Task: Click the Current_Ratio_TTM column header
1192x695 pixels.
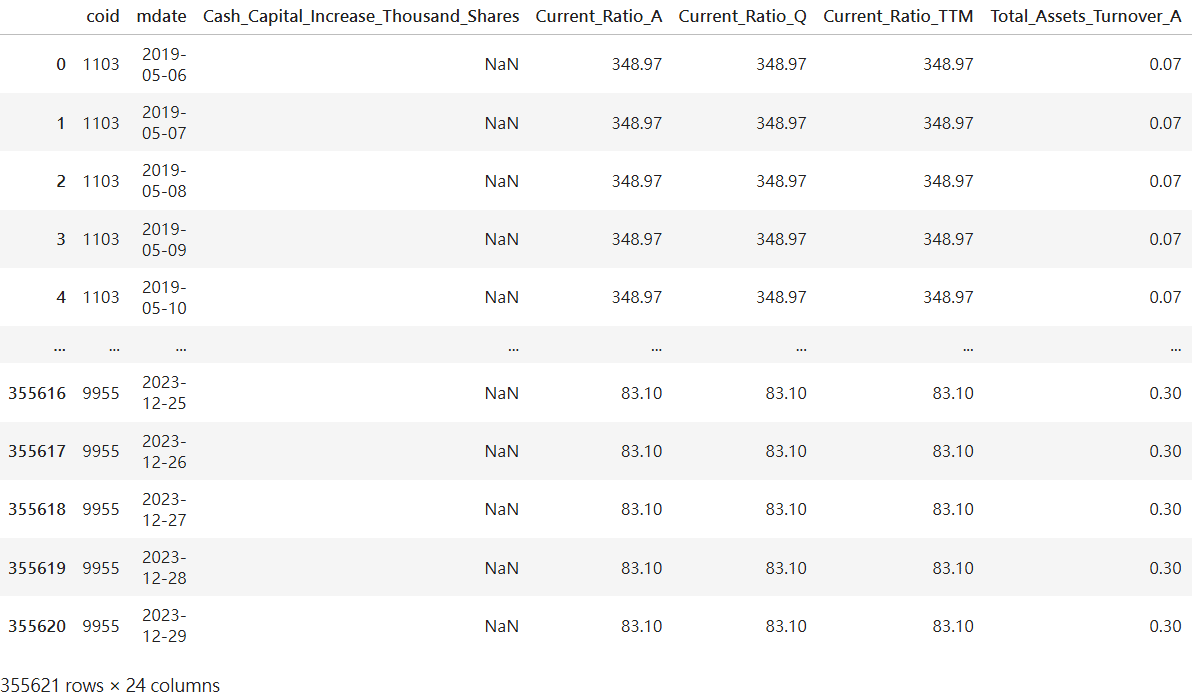Action: pos(898,16)
